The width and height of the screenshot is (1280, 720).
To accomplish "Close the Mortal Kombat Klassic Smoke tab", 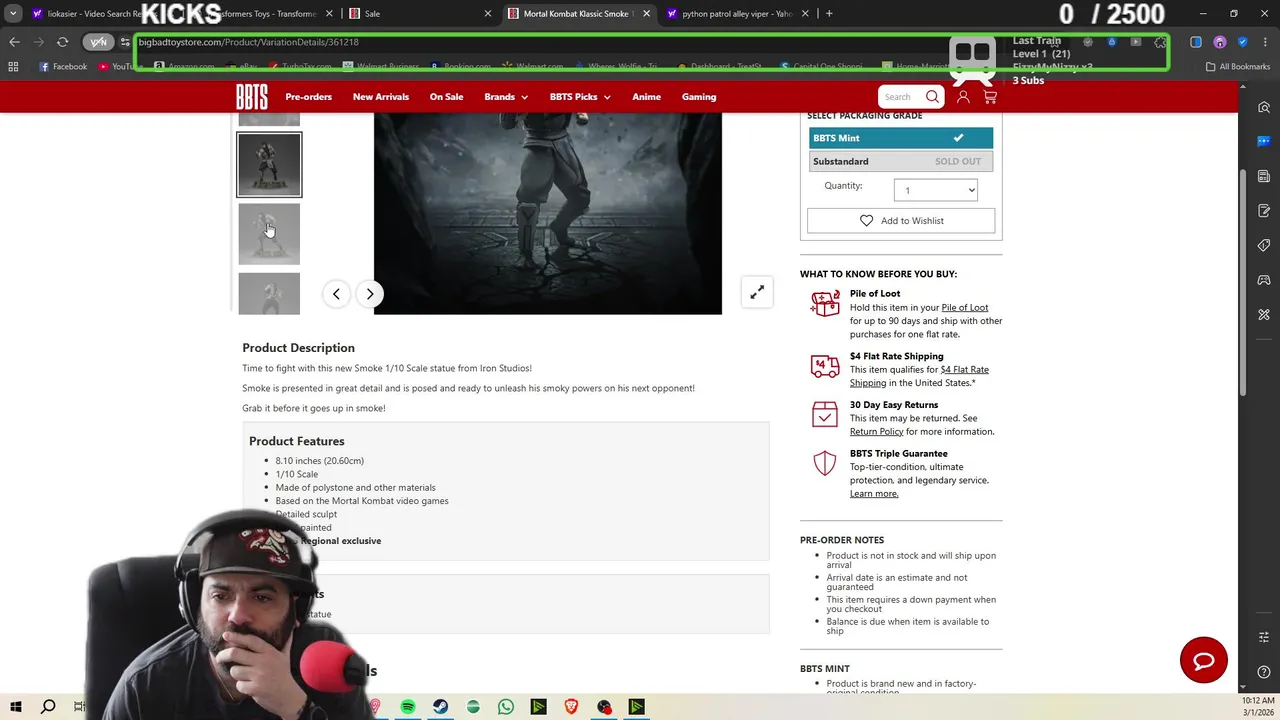I will pyautogui.click(x=646, y=13).
